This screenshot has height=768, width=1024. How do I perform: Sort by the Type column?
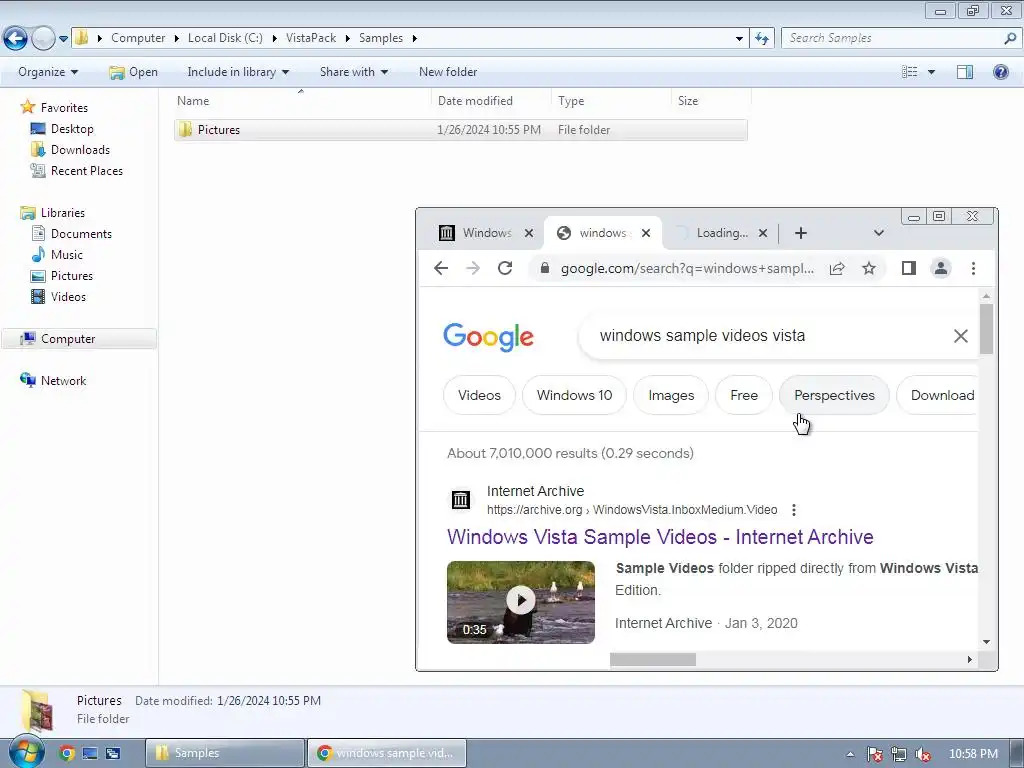(x=611, y=101)
